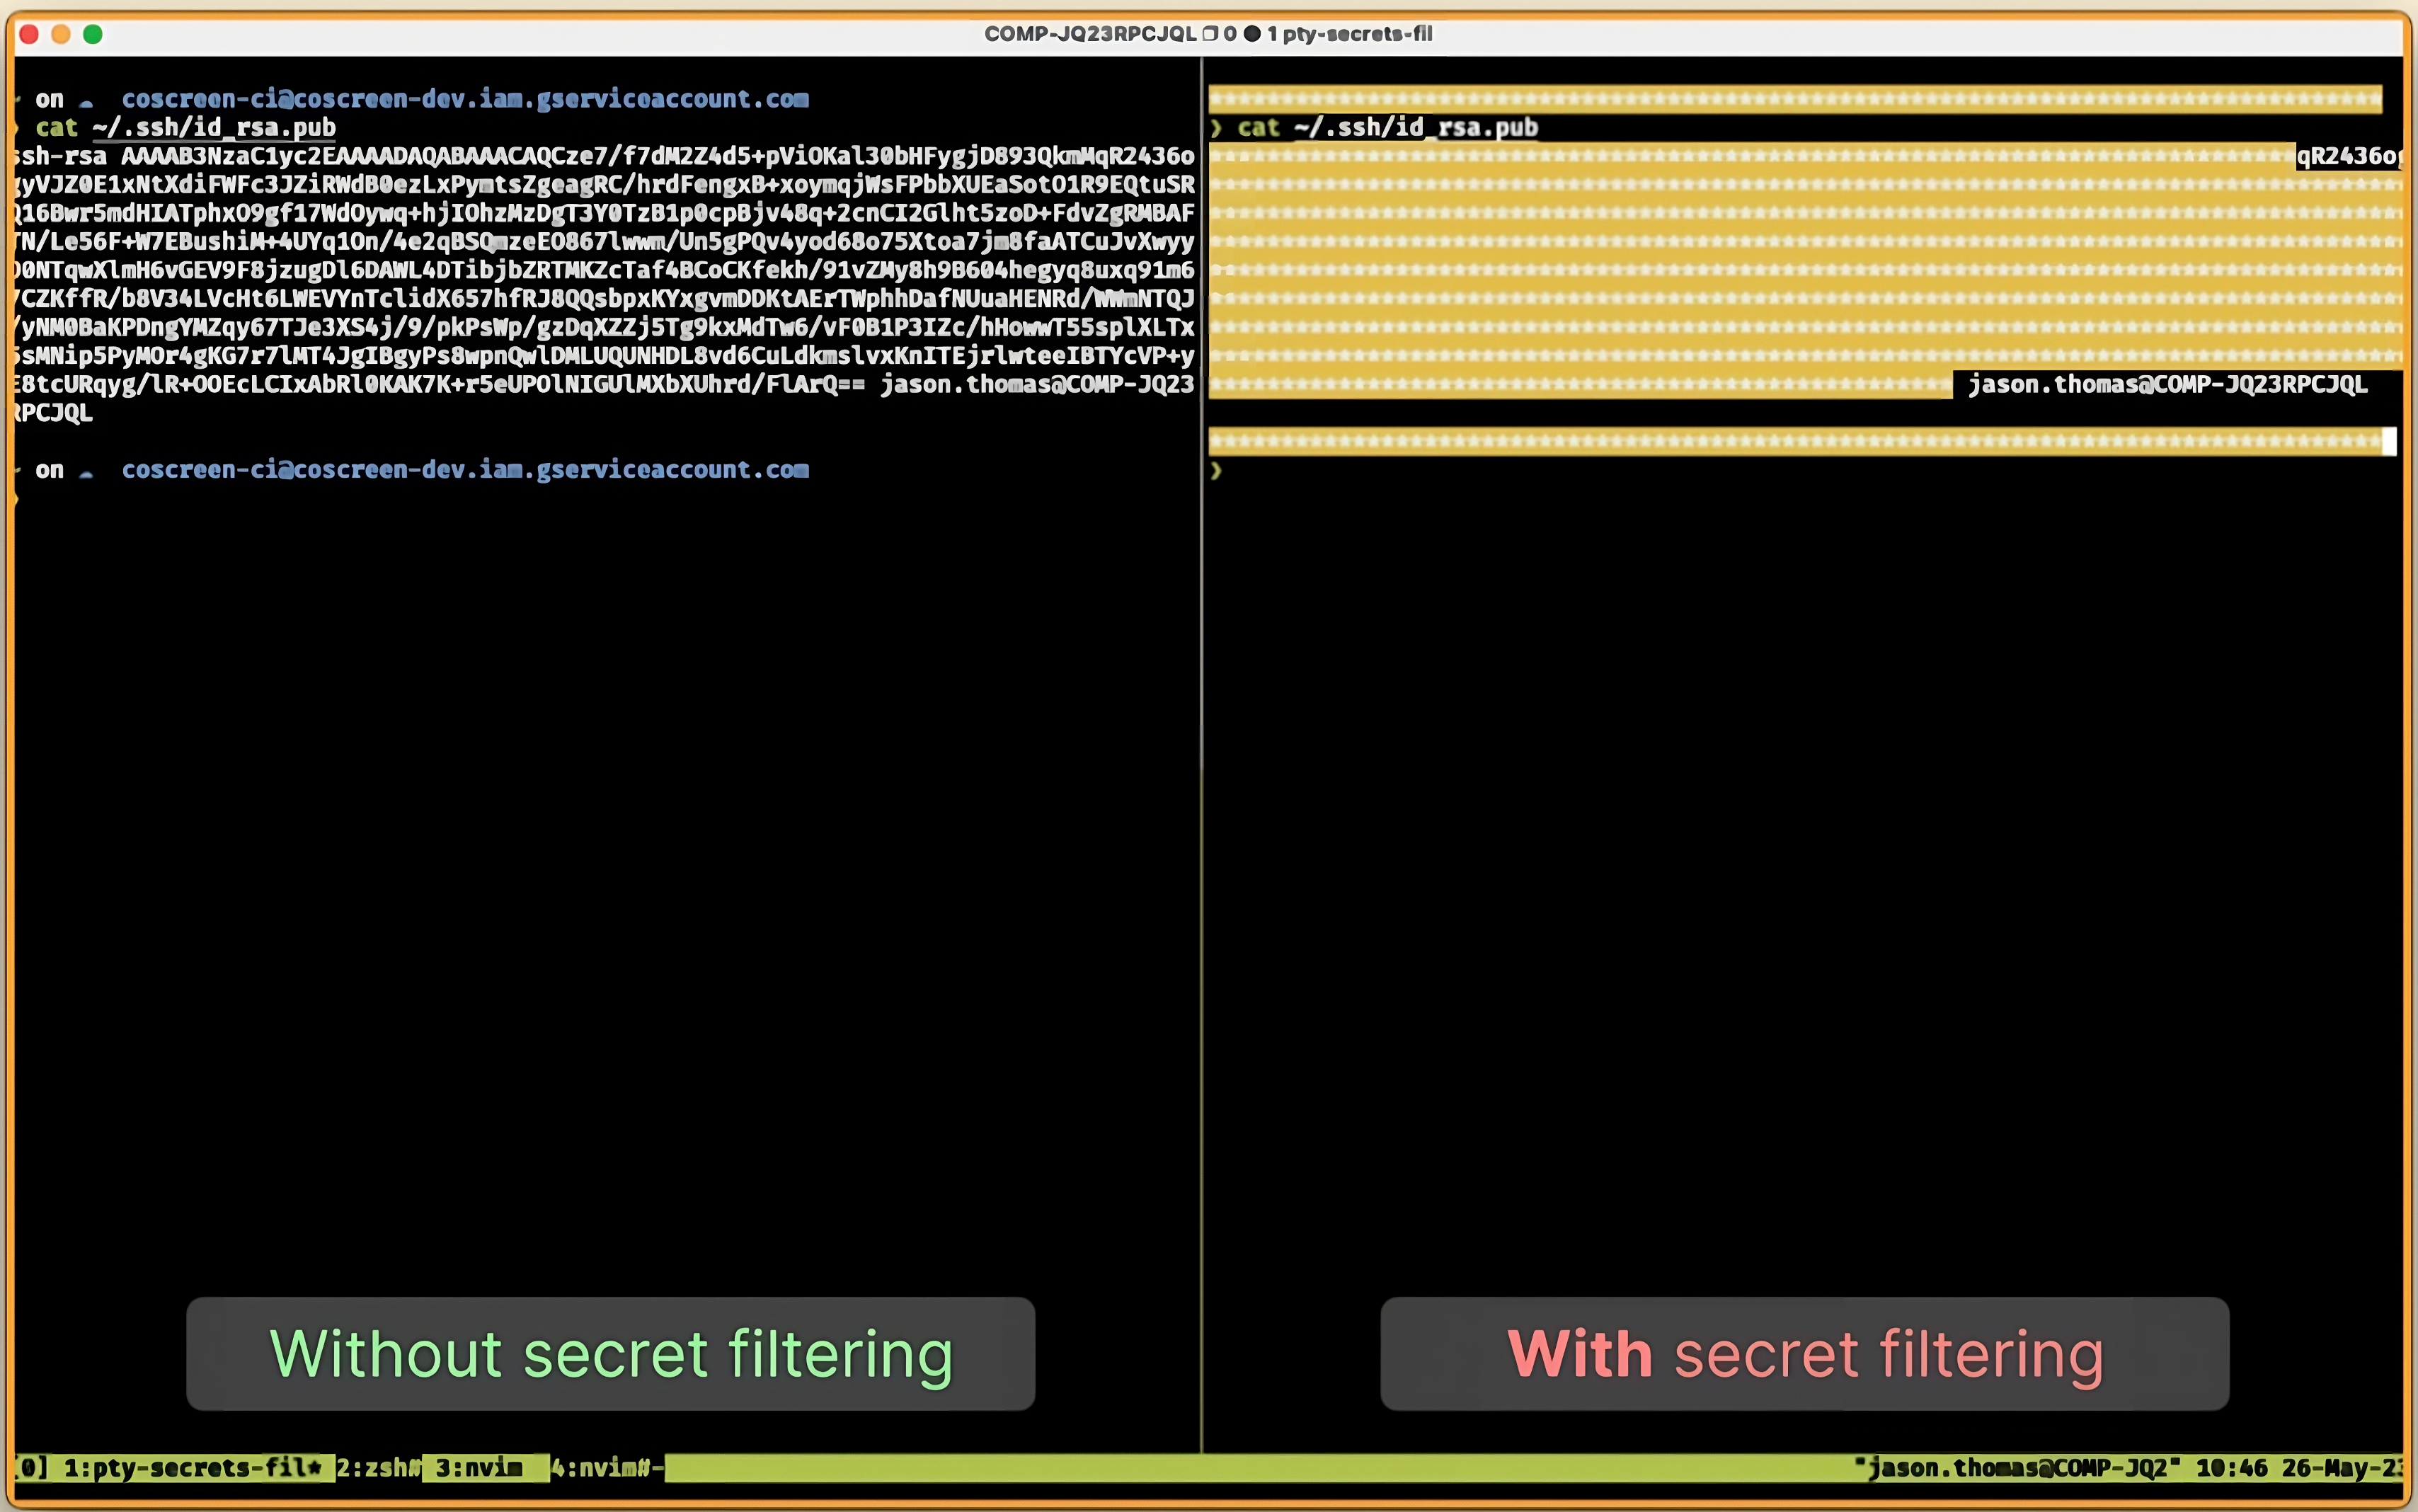Click the green zoom button
The height and width of the screenshot is (1512, 2418).
coord(93,33)
